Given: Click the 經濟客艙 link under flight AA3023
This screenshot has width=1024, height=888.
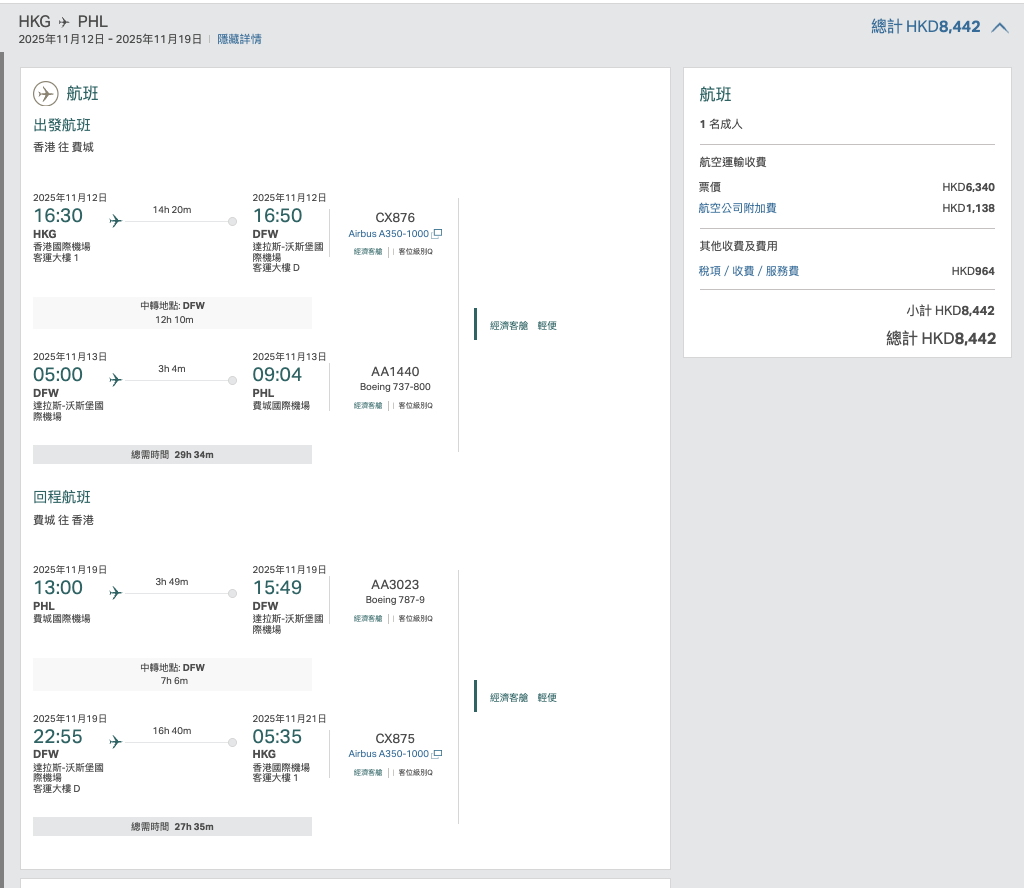Looking at the screenshot, I should [368, 618].
